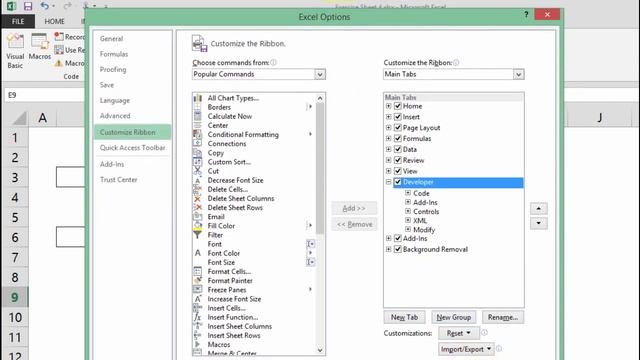Toggle the Data tab checkbox
640x360 pixels.
(x=398, y=149)
